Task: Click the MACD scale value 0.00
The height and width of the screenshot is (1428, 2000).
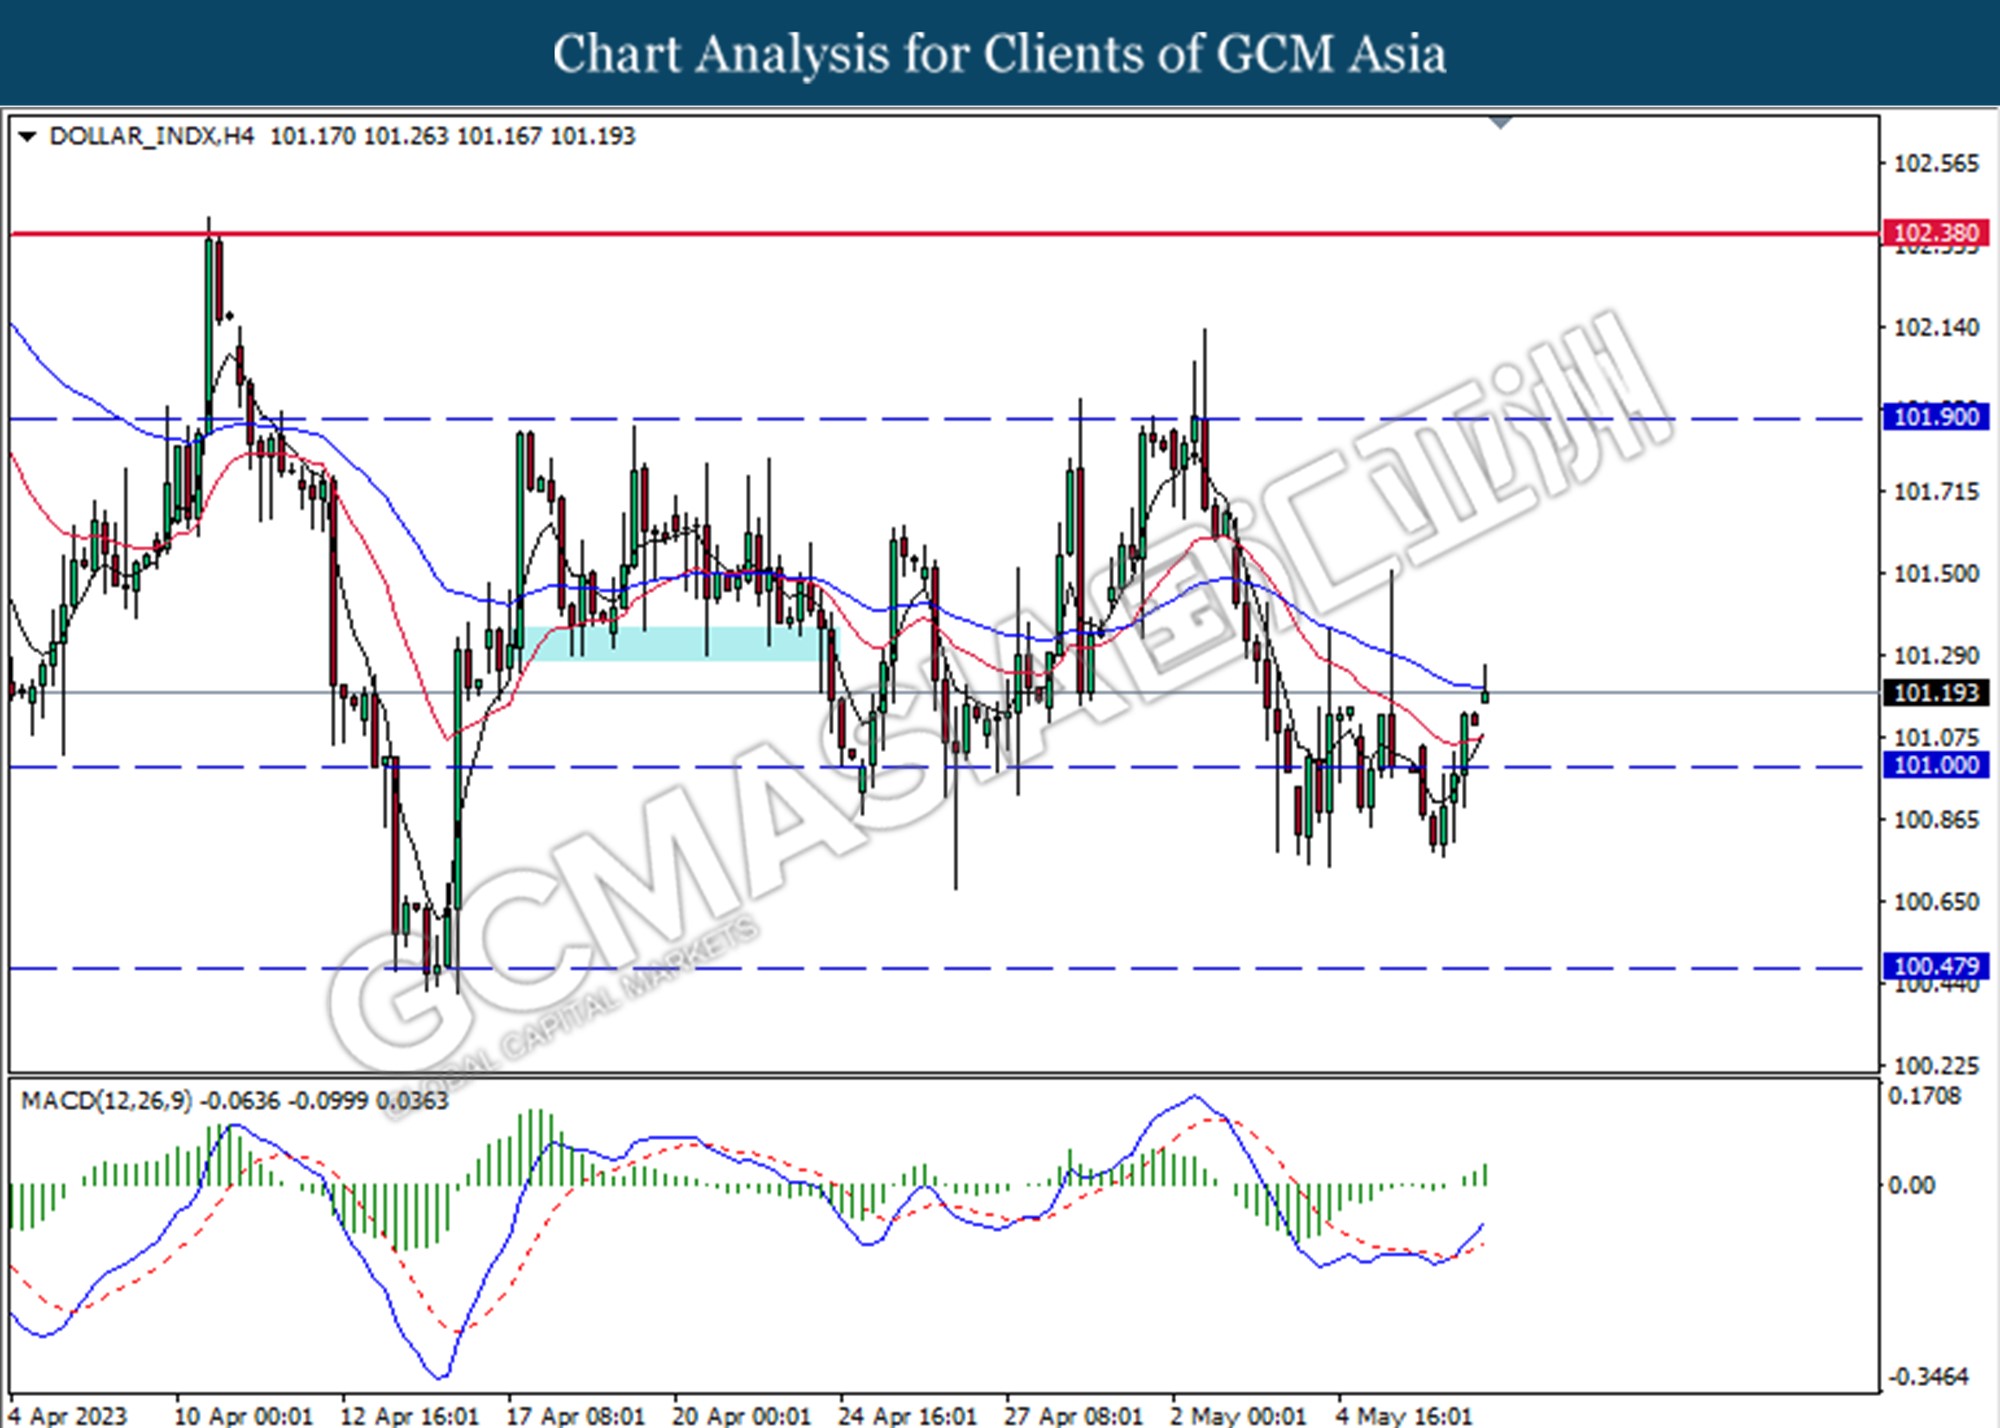Action: 1911,1185
